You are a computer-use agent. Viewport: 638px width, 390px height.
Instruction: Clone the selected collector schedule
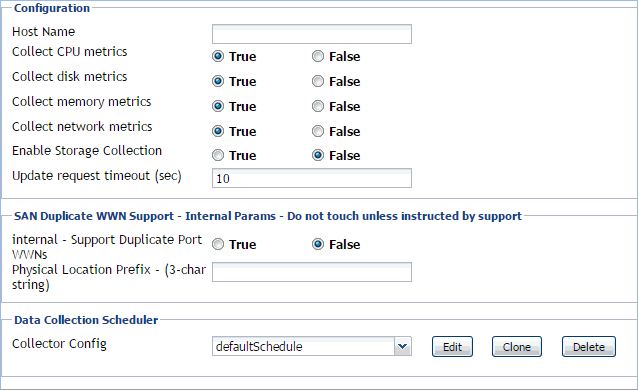click(x=517, y=346)
